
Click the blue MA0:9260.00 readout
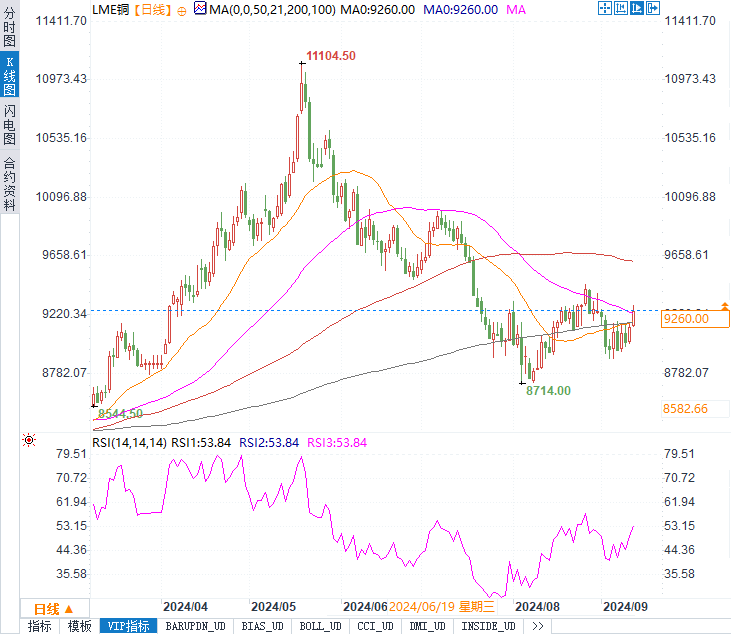pyautogui.click(x=461, y=10)
